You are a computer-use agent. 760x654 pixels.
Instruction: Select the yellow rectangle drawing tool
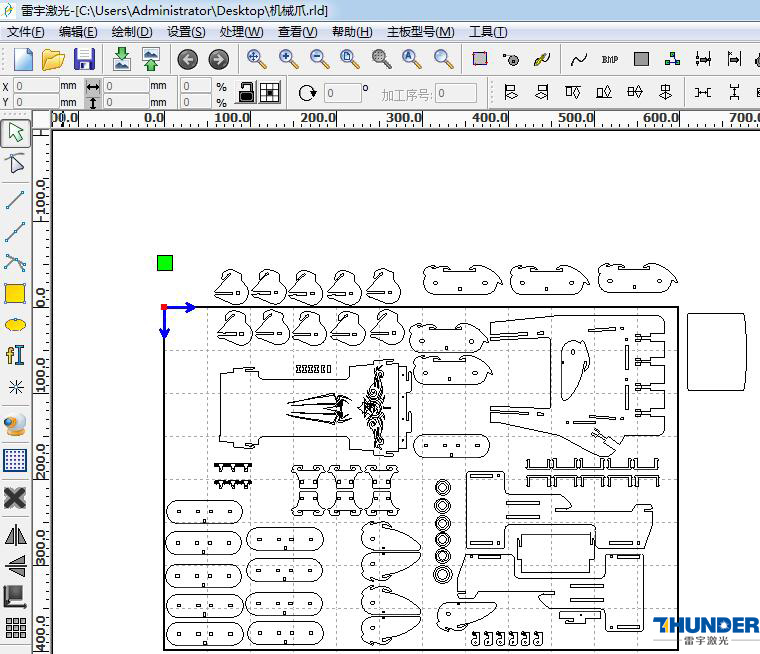click(15, 293)
